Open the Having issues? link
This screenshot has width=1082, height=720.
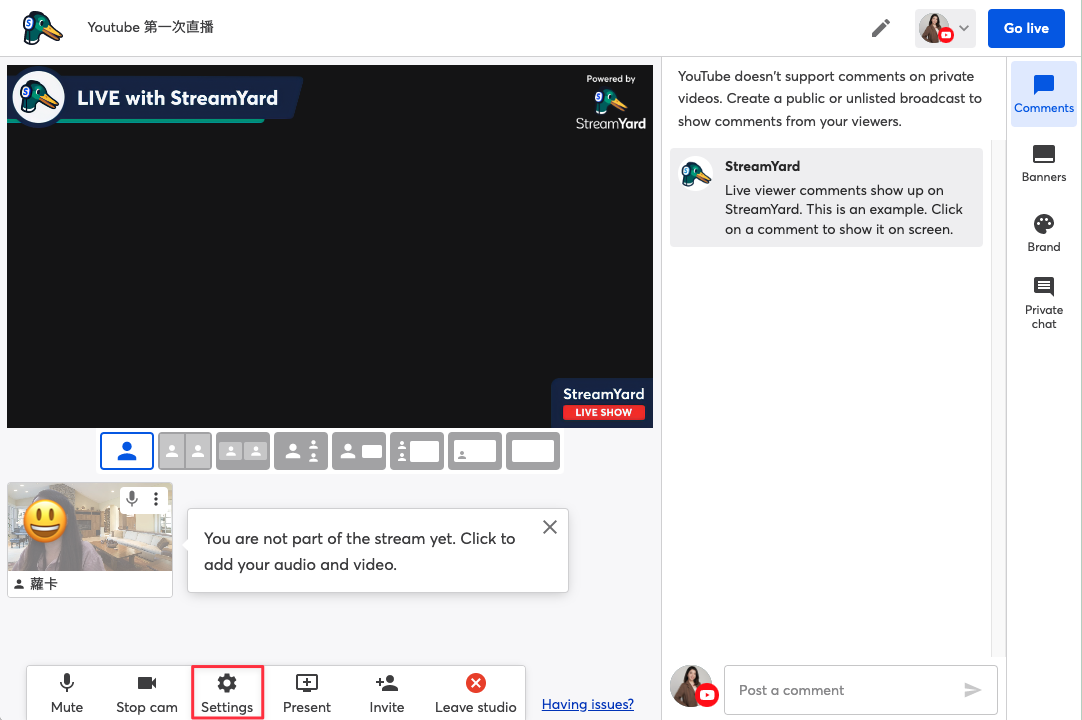(x=588, y=704)
